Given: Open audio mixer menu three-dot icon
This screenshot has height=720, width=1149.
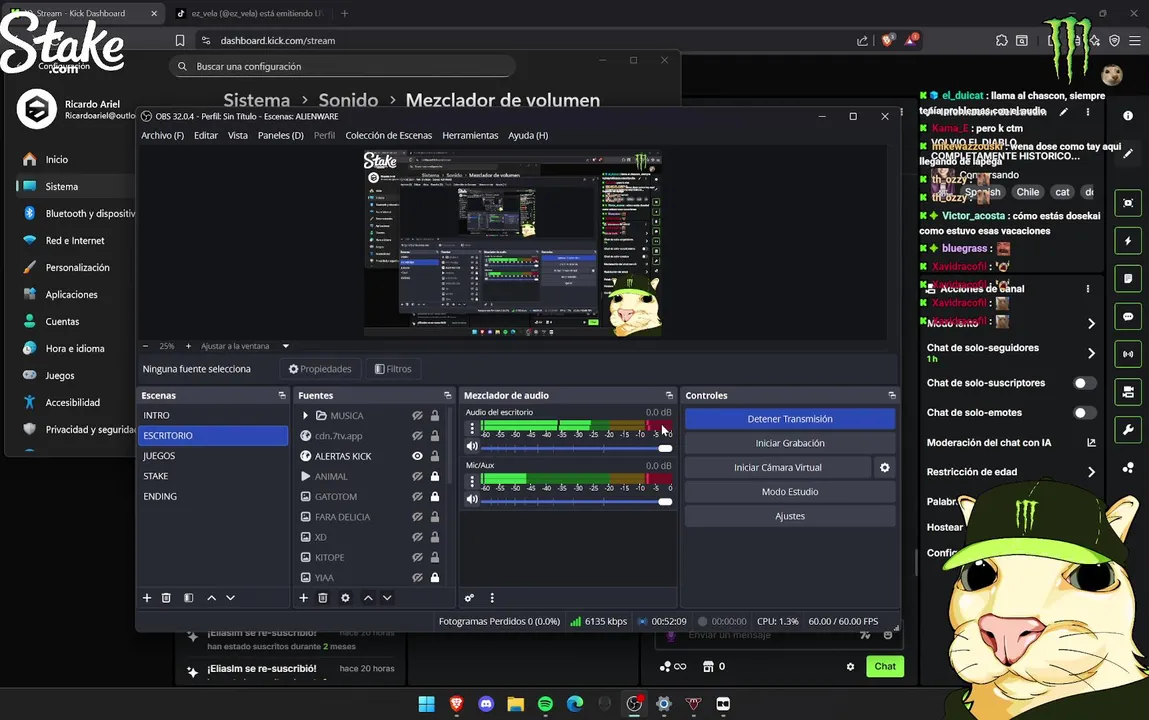Looking at the screenshot, I should tap(492, 598).
